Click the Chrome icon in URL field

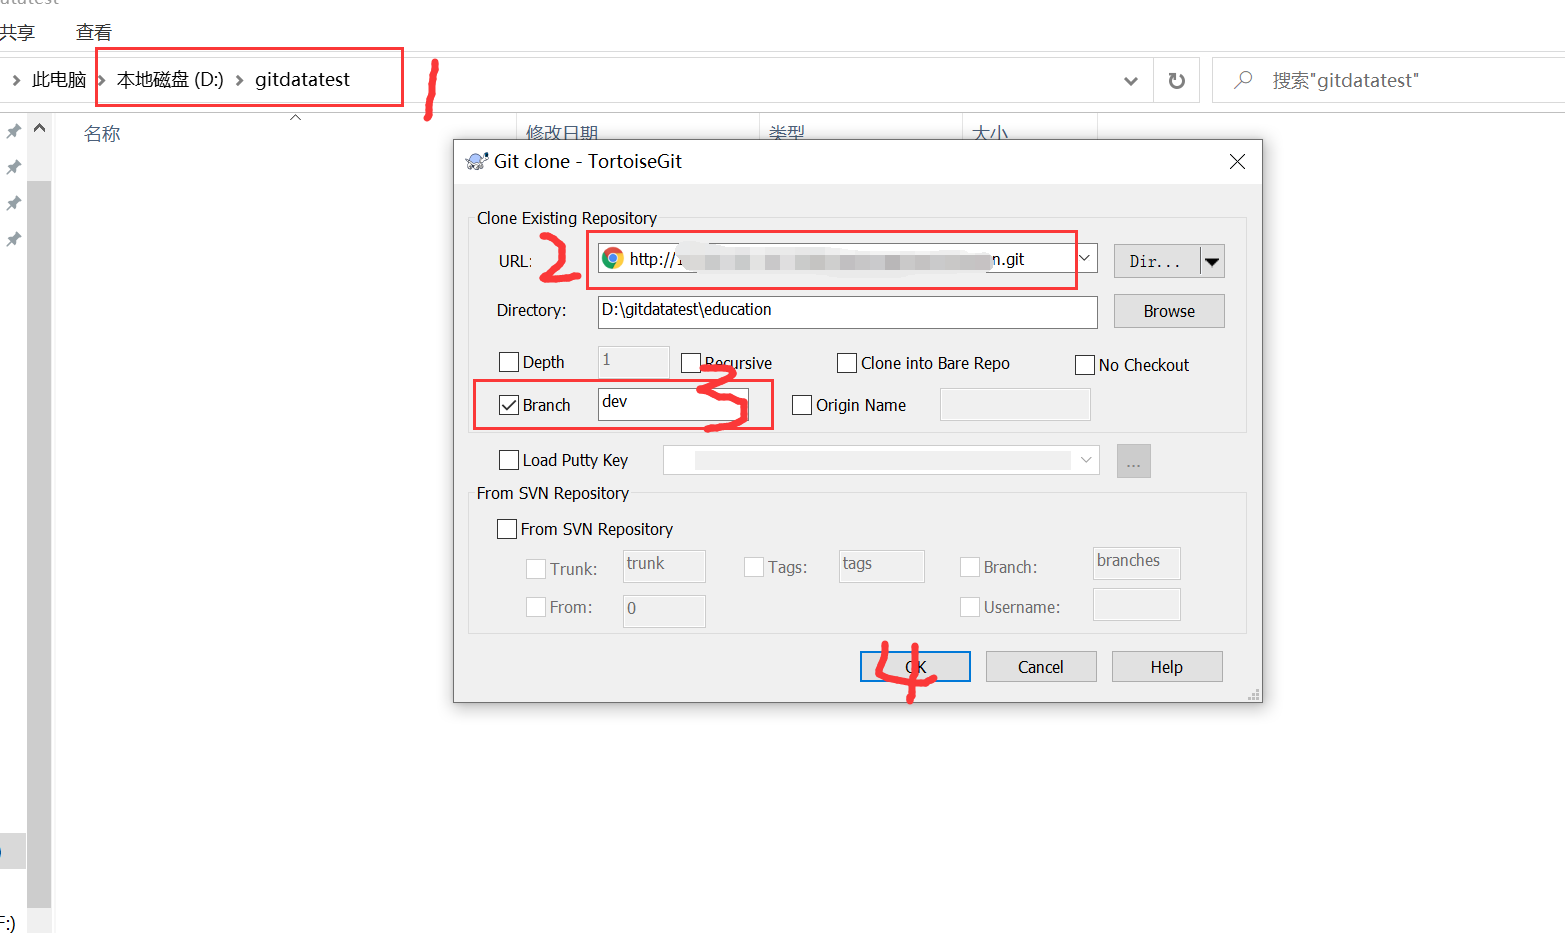613,259
